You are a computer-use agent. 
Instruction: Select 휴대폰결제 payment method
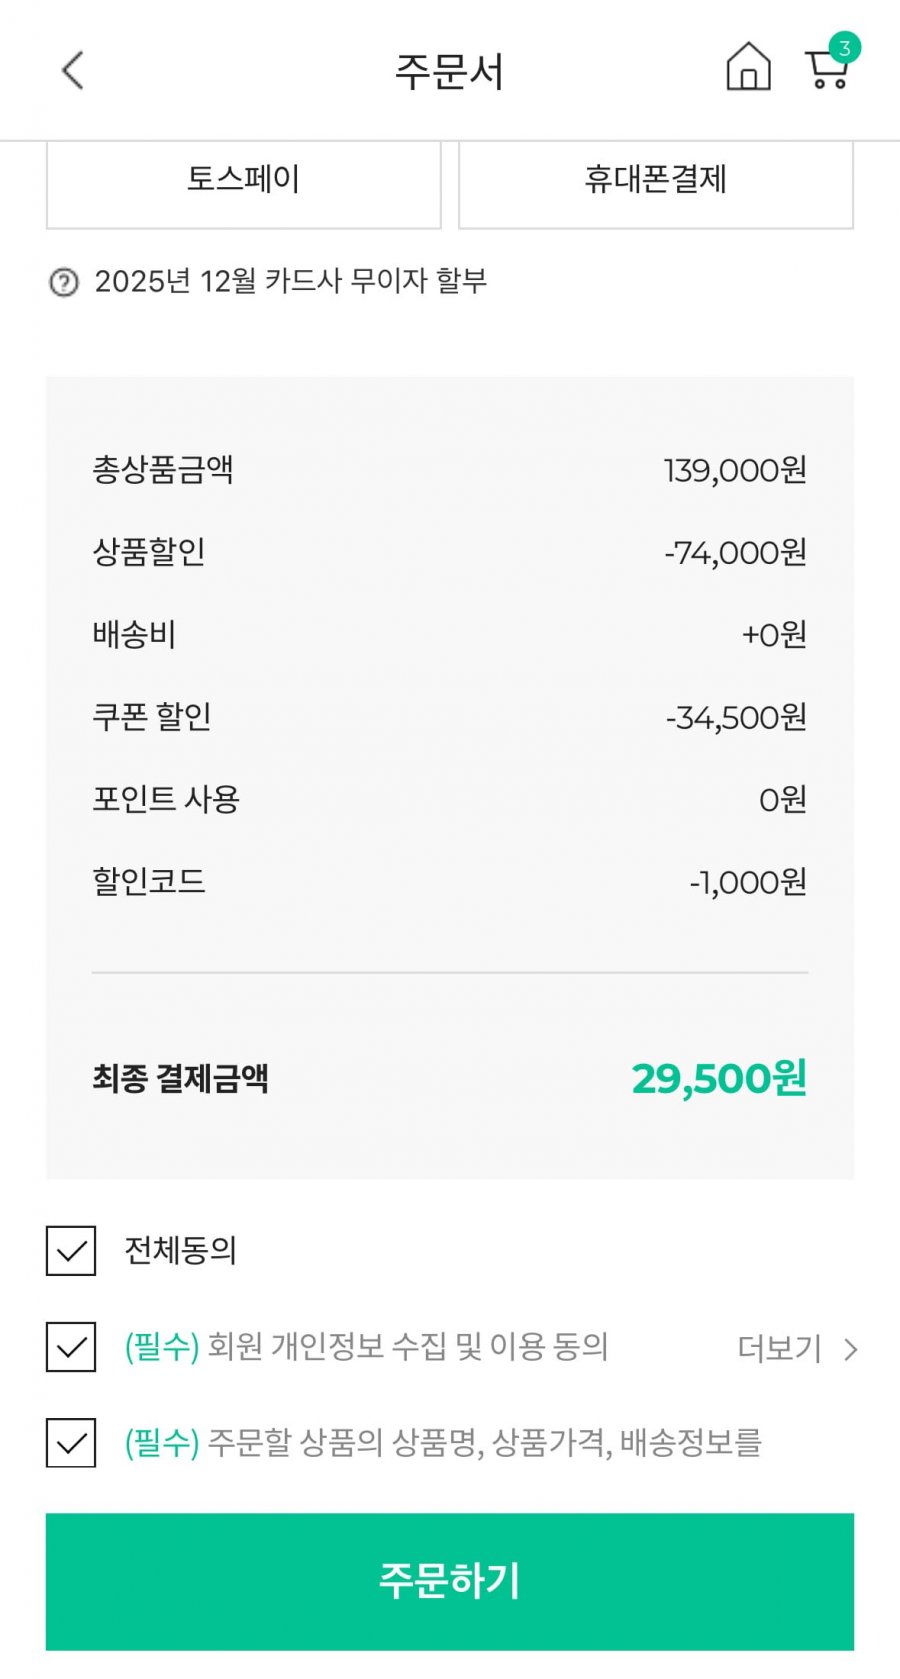(655, 180)
